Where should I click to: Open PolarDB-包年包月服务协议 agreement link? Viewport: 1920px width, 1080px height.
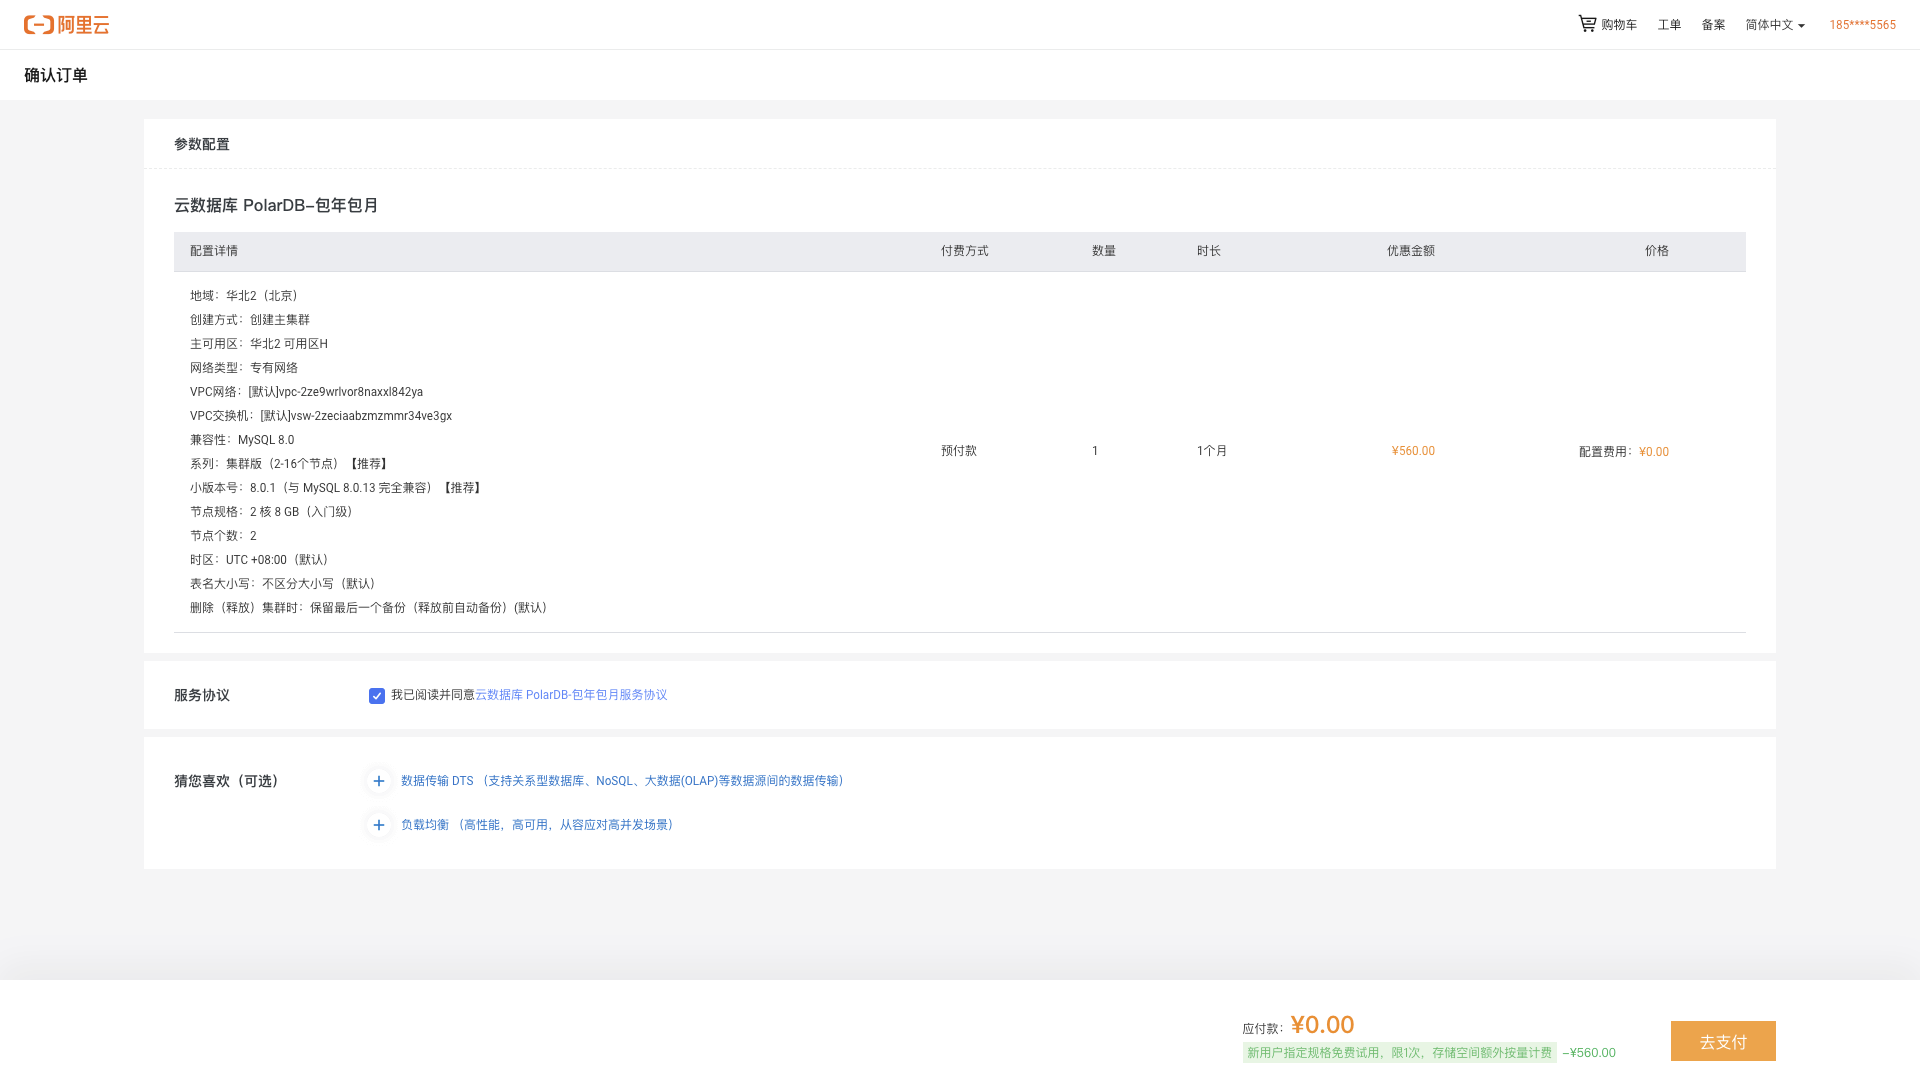tap(571, 695)
